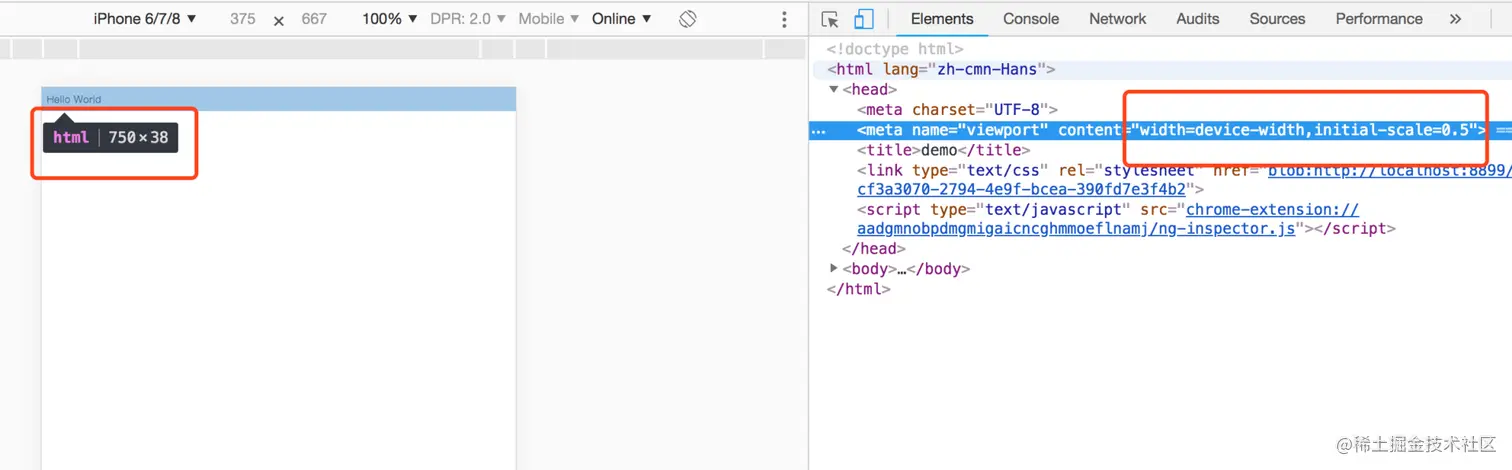1512x470 pixels.
Task: Open the iPhone 6/7/8 device dropdown
Action: (x=145, y=19)
